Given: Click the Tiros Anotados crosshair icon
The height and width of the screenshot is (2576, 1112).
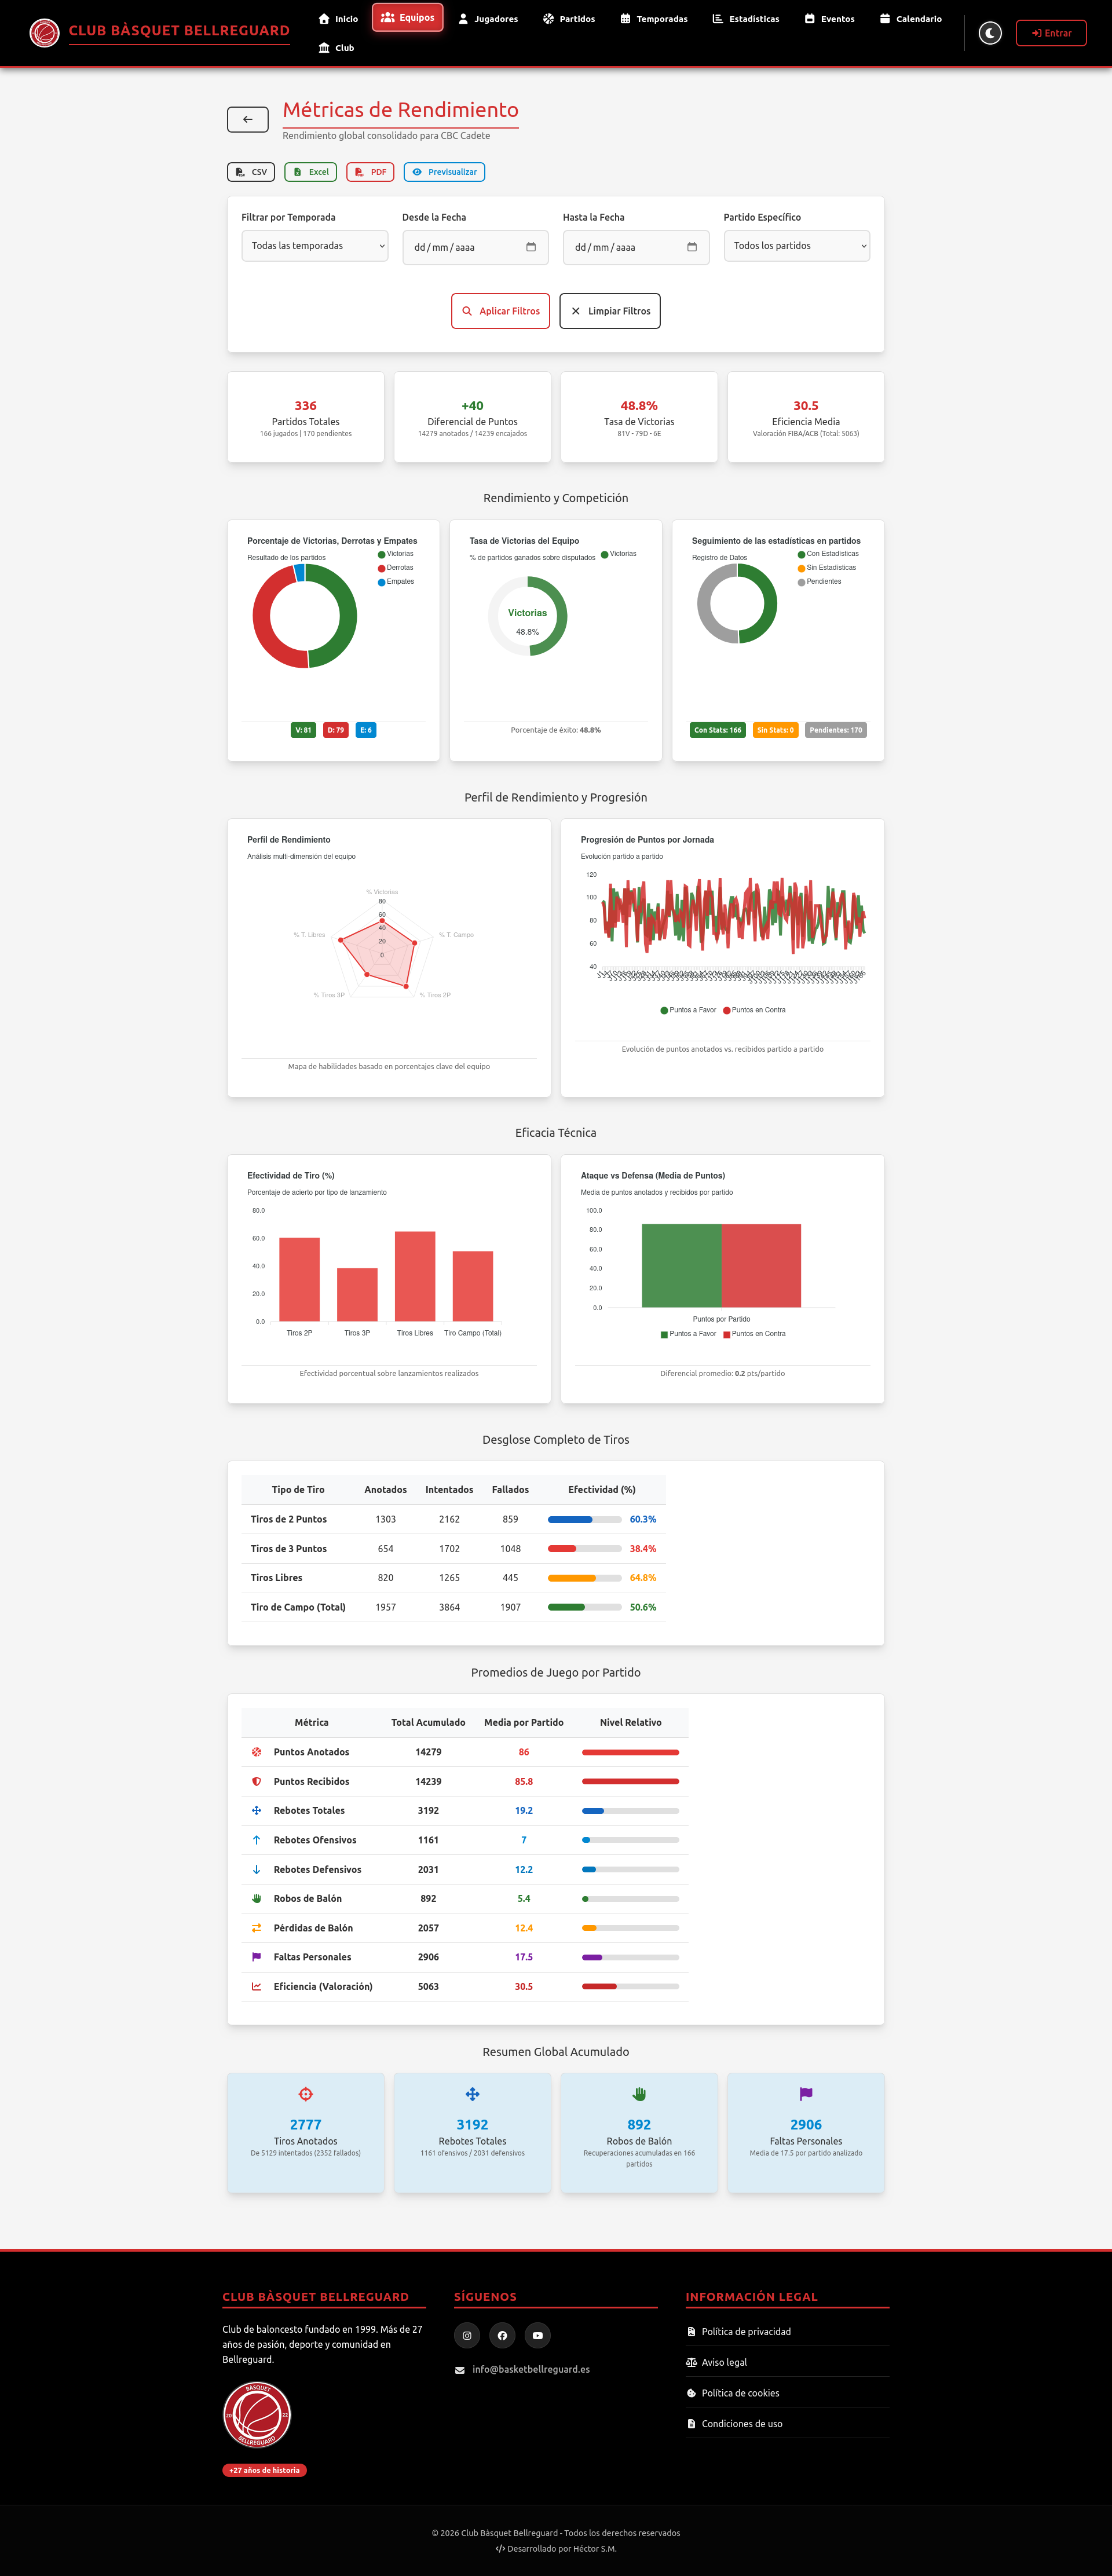Looking at the screenshot, I should click(x=306, y=2094).
